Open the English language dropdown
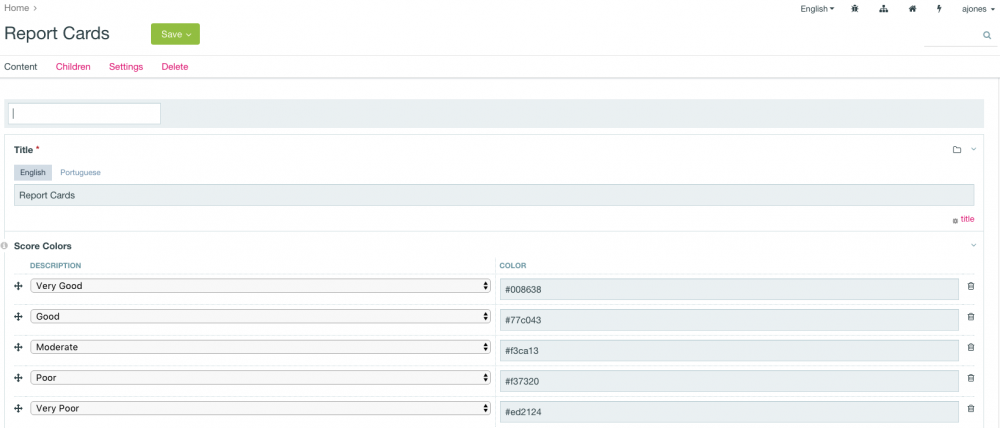Viewport: 1000px width, 428px height. pyautogui.click(x=817, y=9)
